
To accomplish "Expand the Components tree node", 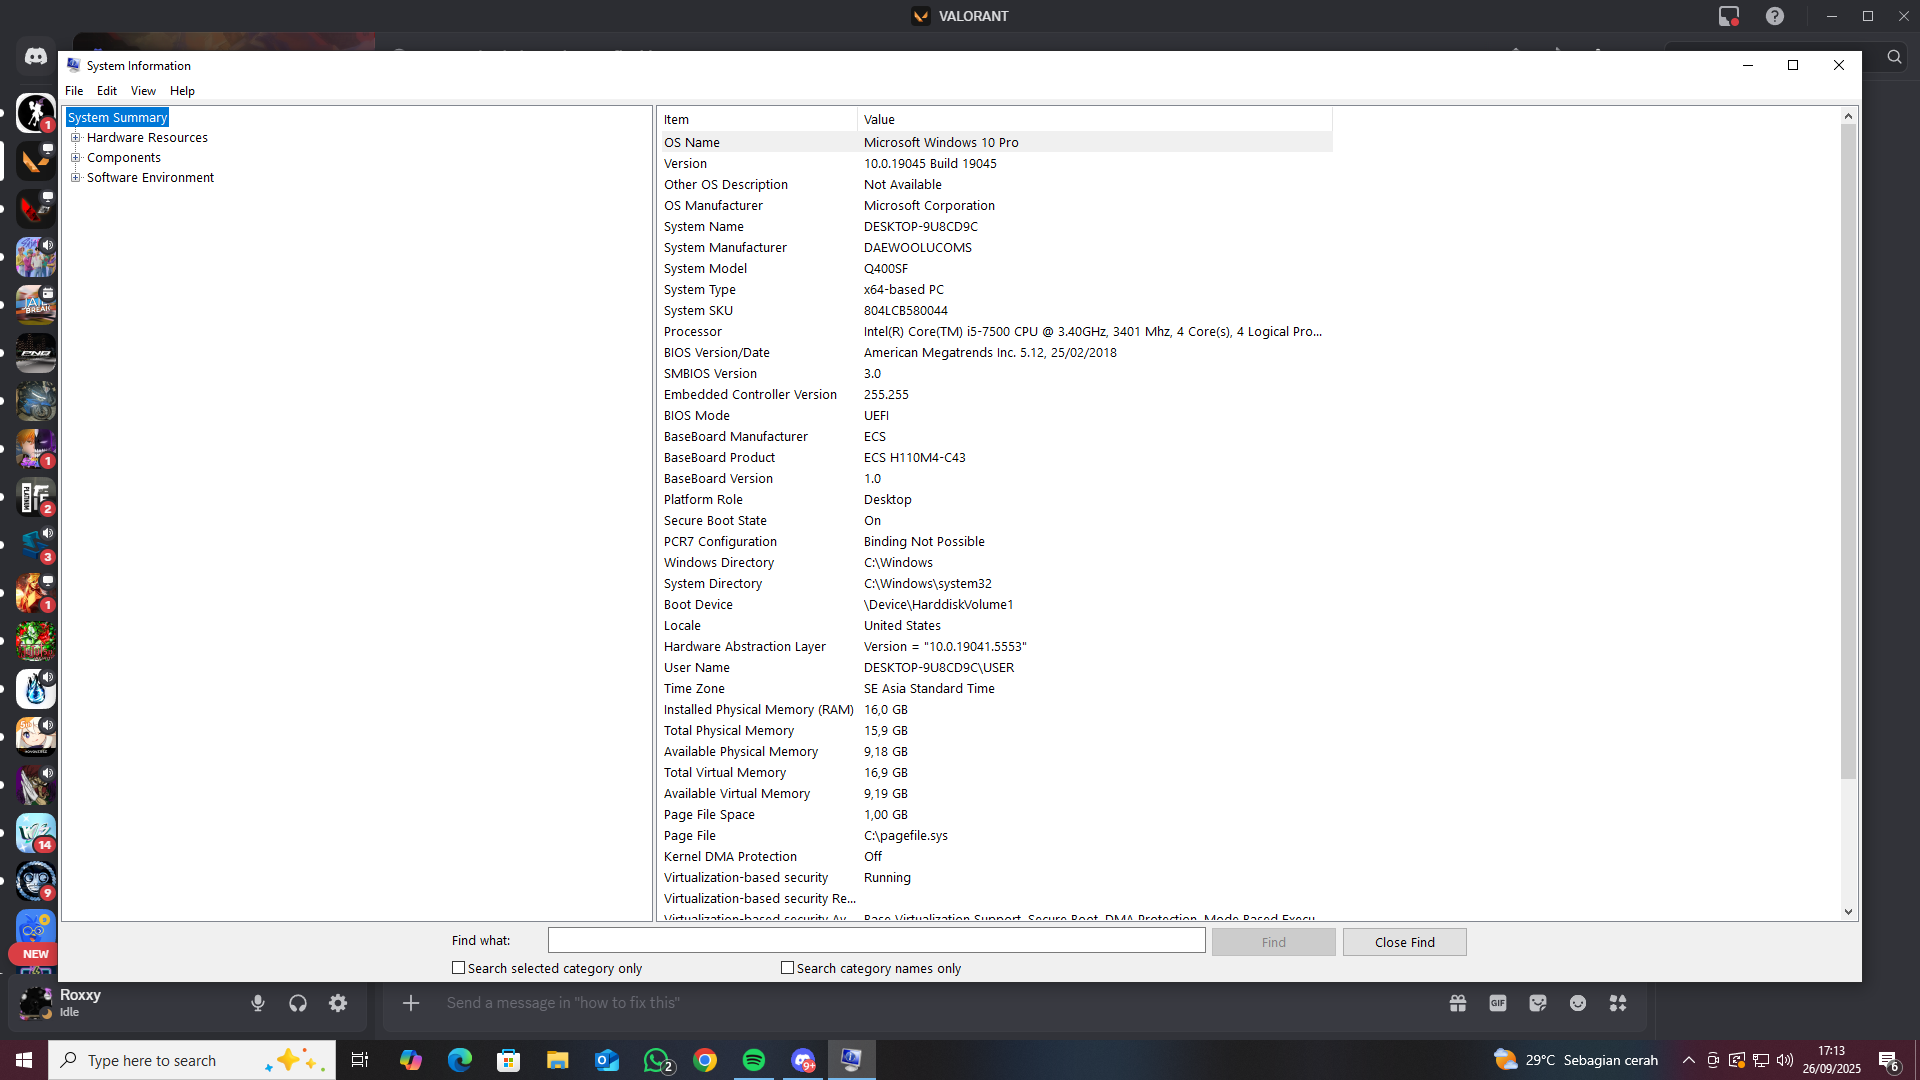I will coord(75,158).
